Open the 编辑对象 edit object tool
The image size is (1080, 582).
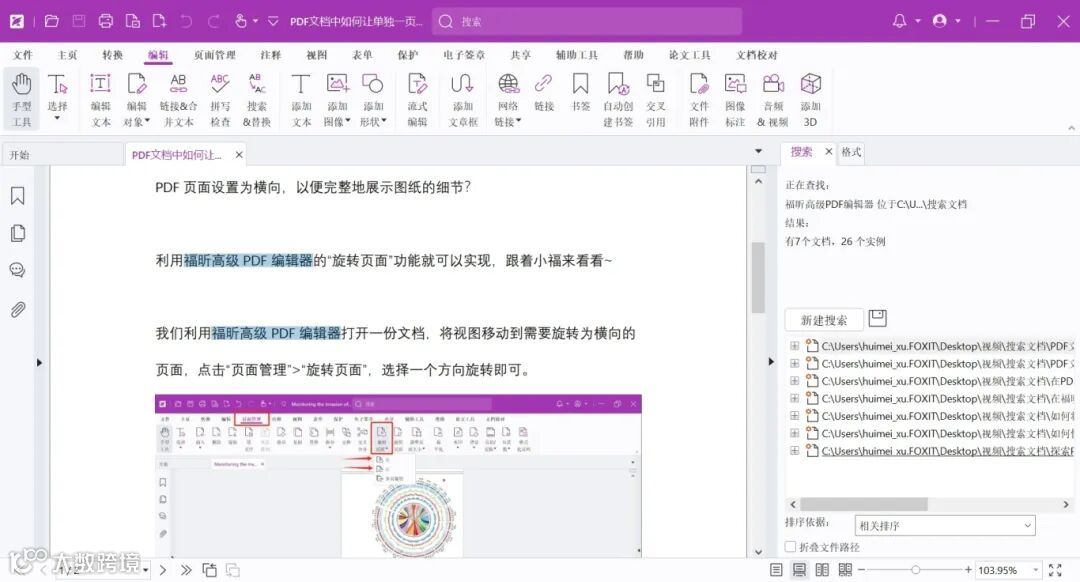[136, 100]
